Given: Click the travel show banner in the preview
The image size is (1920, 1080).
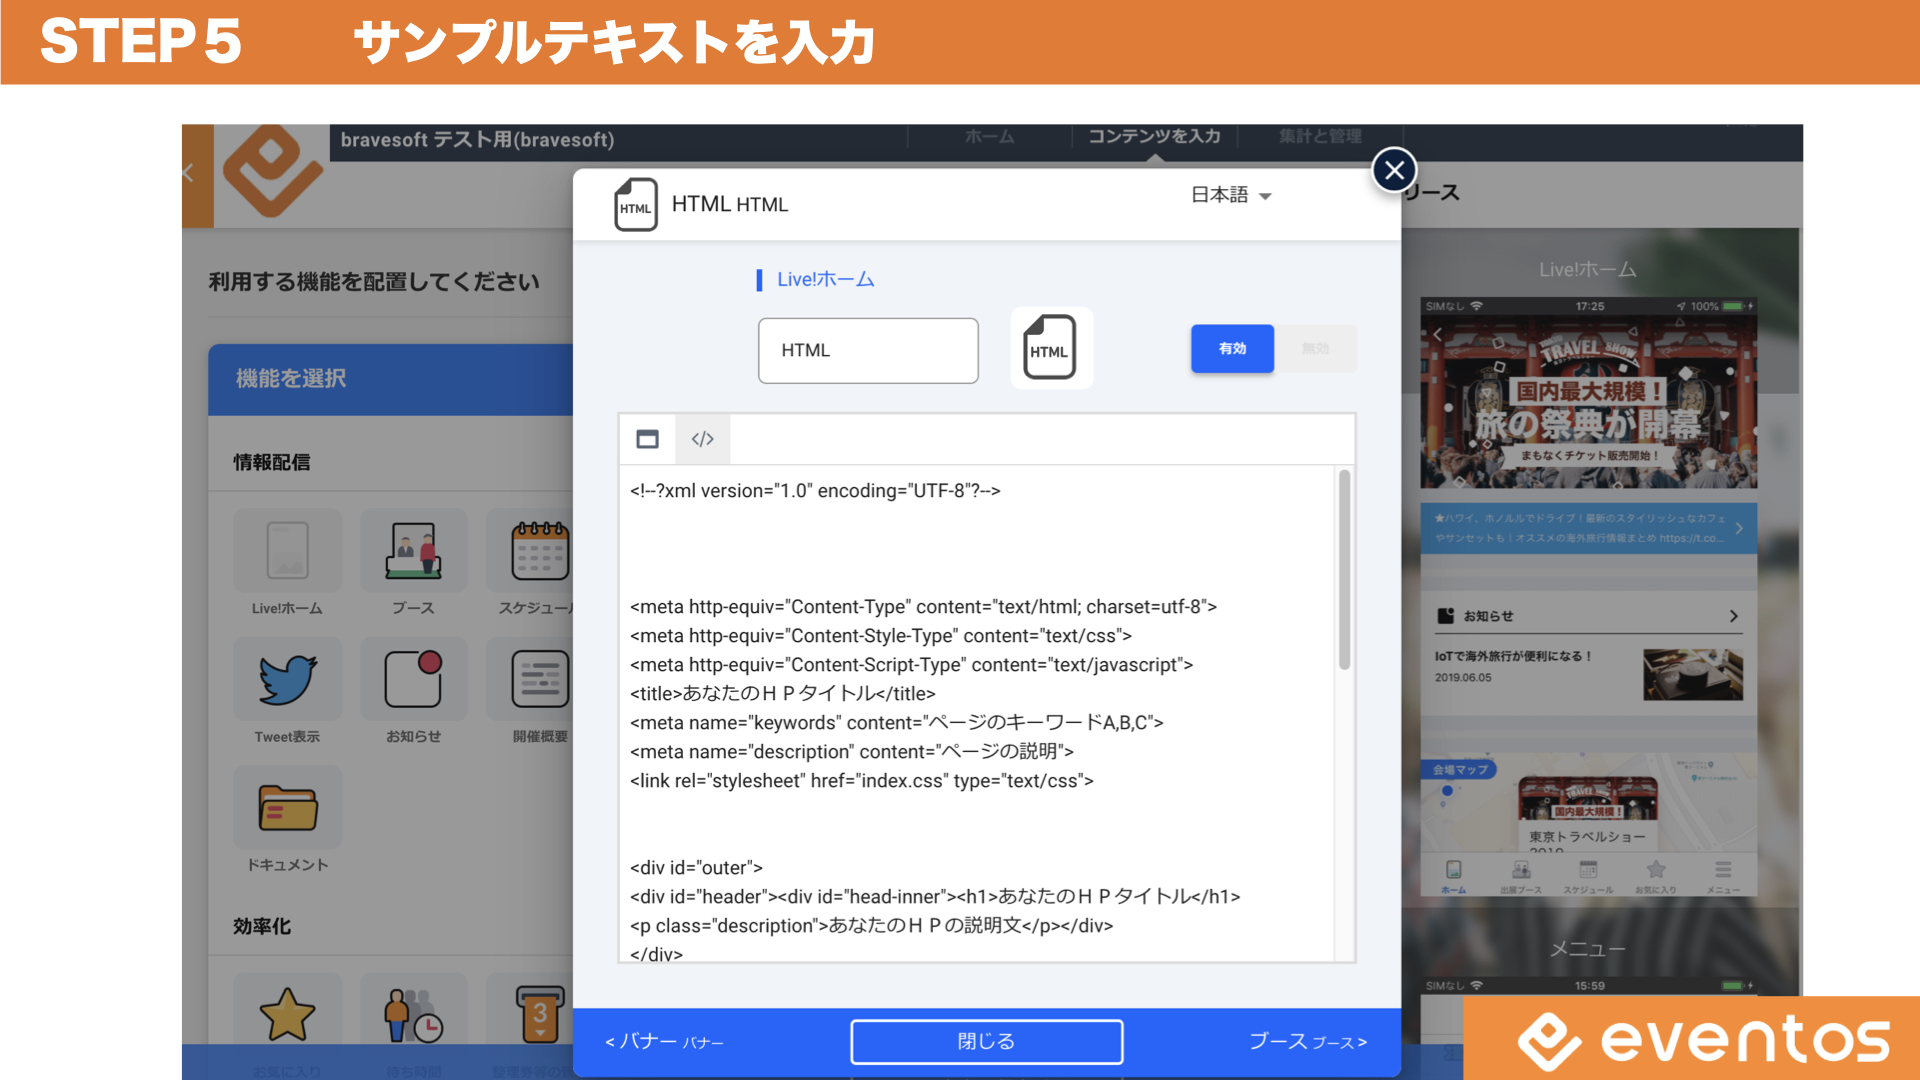Looking at the screenshot, I should pos(1588,401).
